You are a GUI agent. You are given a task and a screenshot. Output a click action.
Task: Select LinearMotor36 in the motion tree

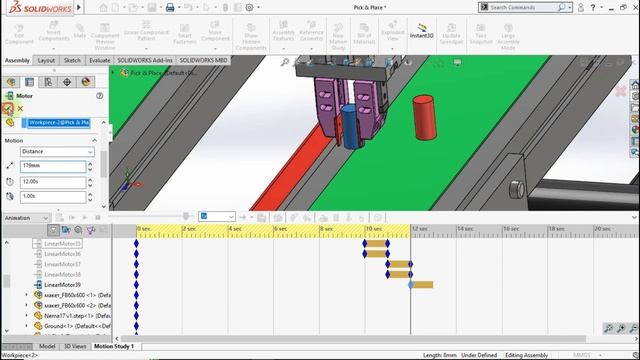pos(62,254)
